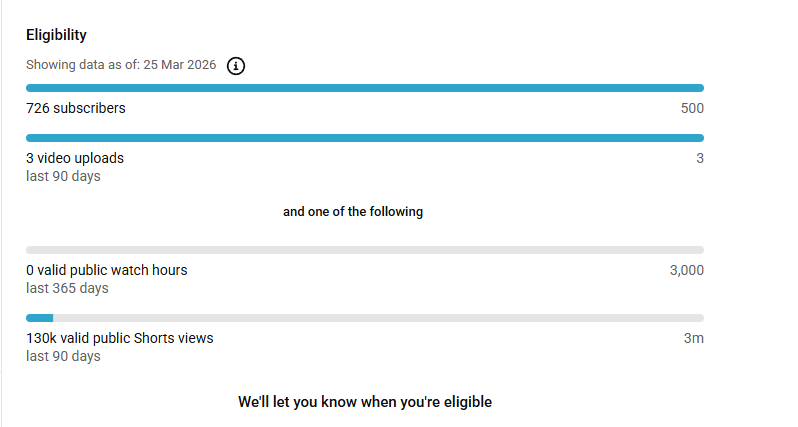
Task: Click the video uploads progress bar
Action: (x=364, y=138)
